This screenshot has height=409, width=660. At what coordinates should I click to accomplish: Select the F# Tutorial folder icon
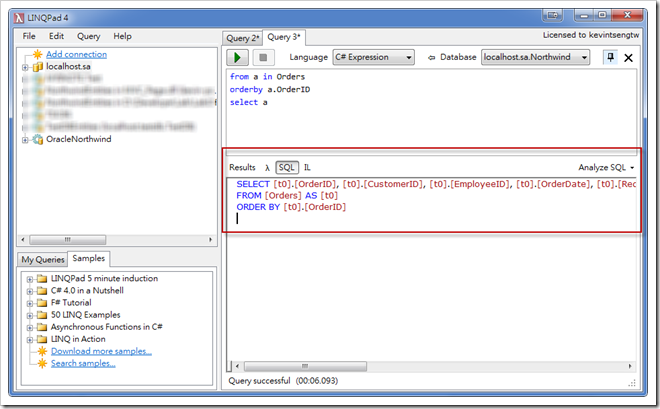tap(42, 303)
